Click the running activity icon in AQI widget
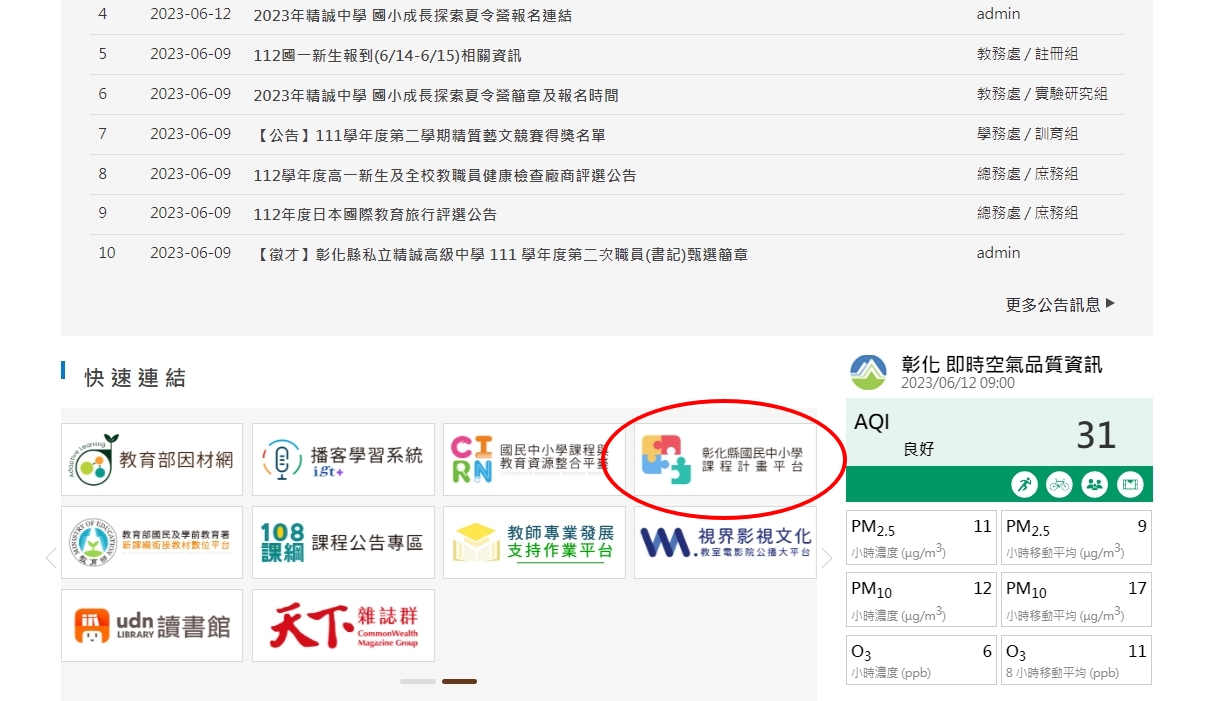 pyautogui.click(x=1024, y=484)
